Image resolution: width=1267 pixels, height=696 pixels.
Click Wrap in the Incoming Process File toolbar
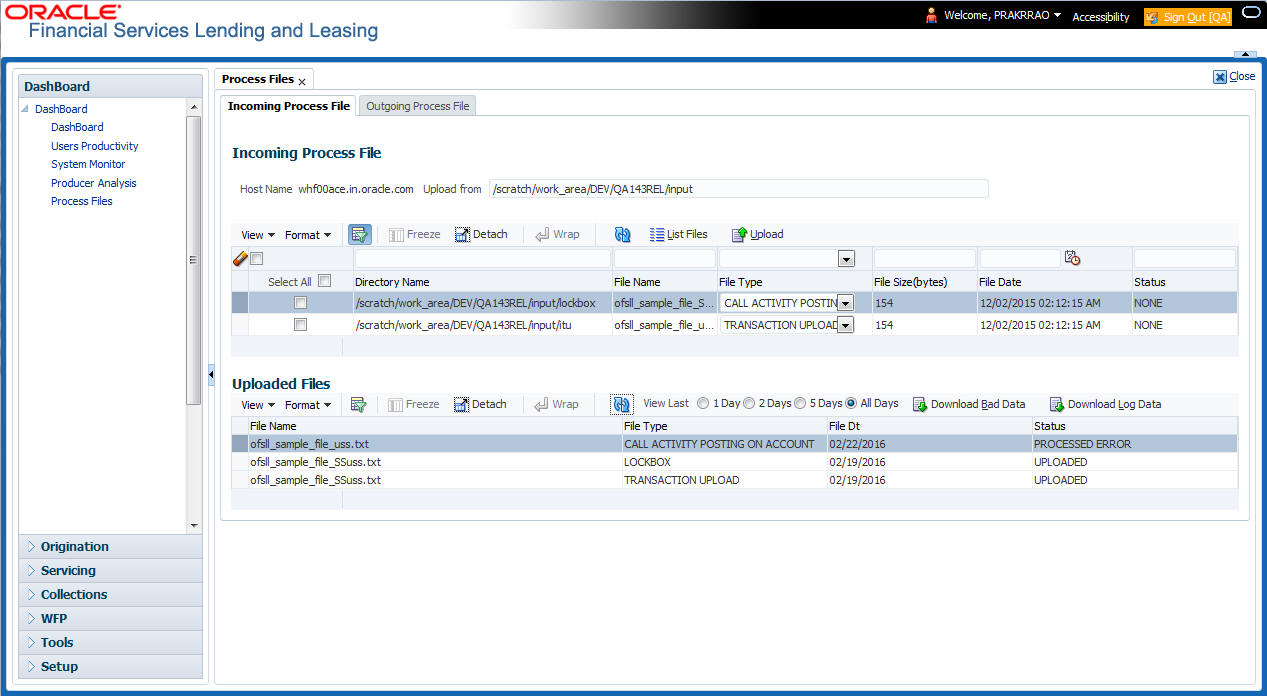coord(557,234)
